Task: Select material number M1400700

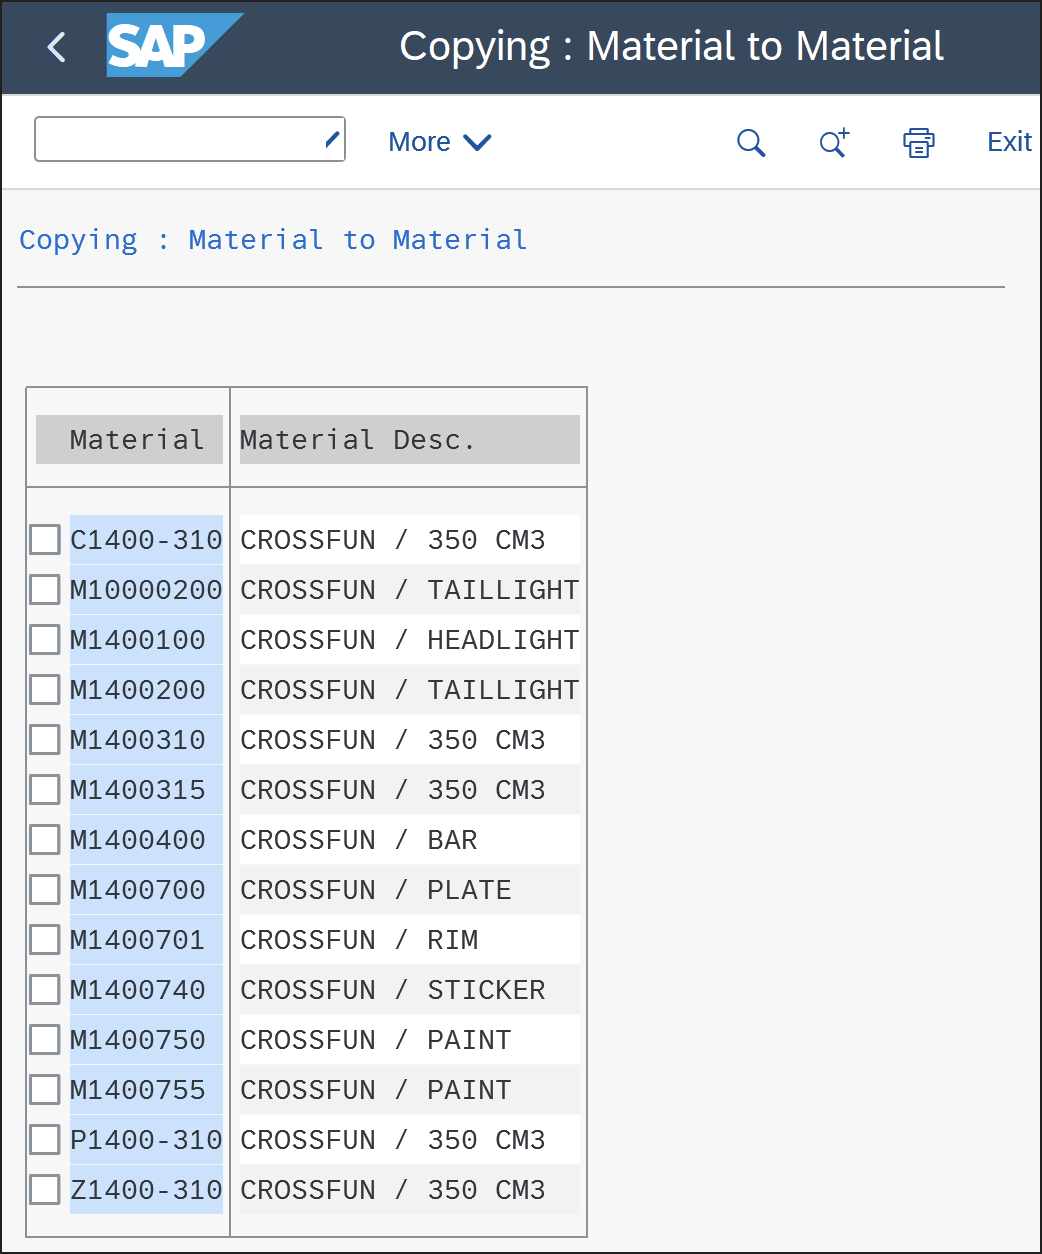Action: click(146, 890)
